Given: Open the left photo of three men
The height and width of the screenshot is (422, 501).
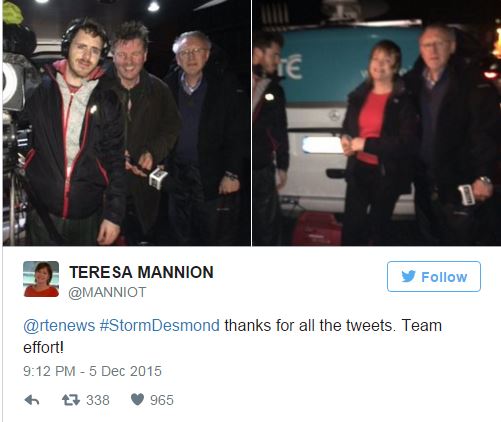Looking at the screenshot, I should 127,123.
